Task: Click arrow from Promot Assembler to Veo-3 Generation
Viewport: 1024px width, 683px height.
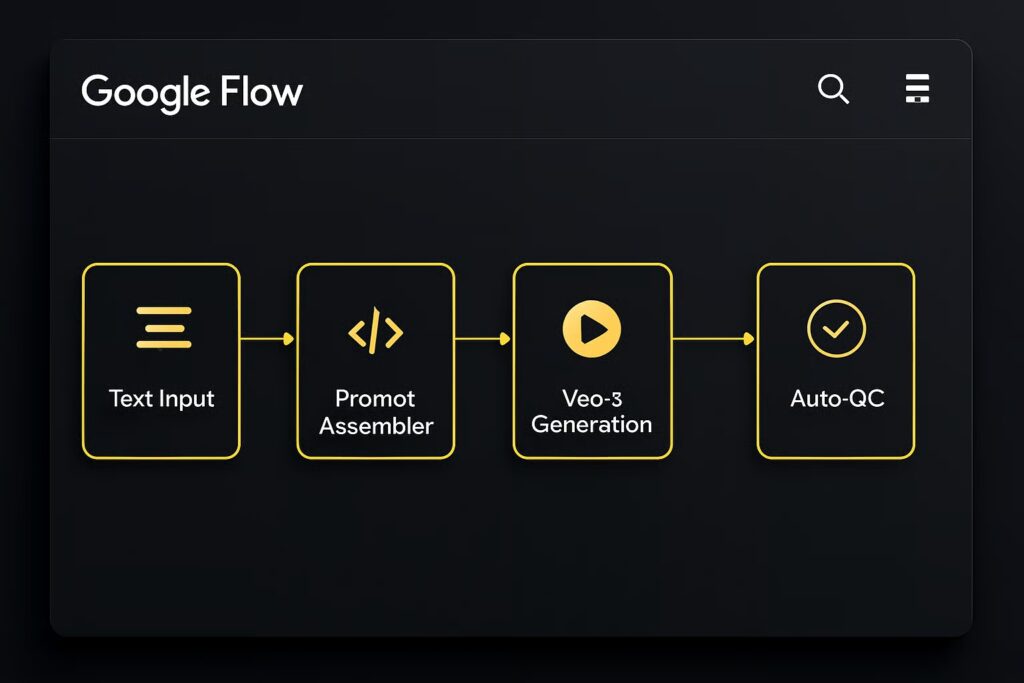Action: [484, 339]
